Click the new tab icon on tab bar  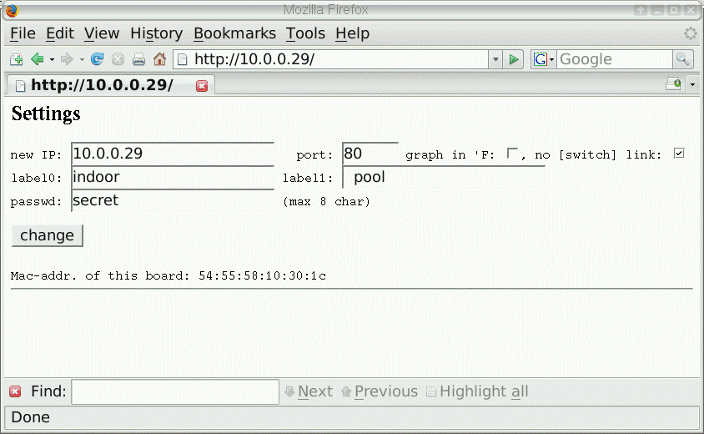(673, 84)
